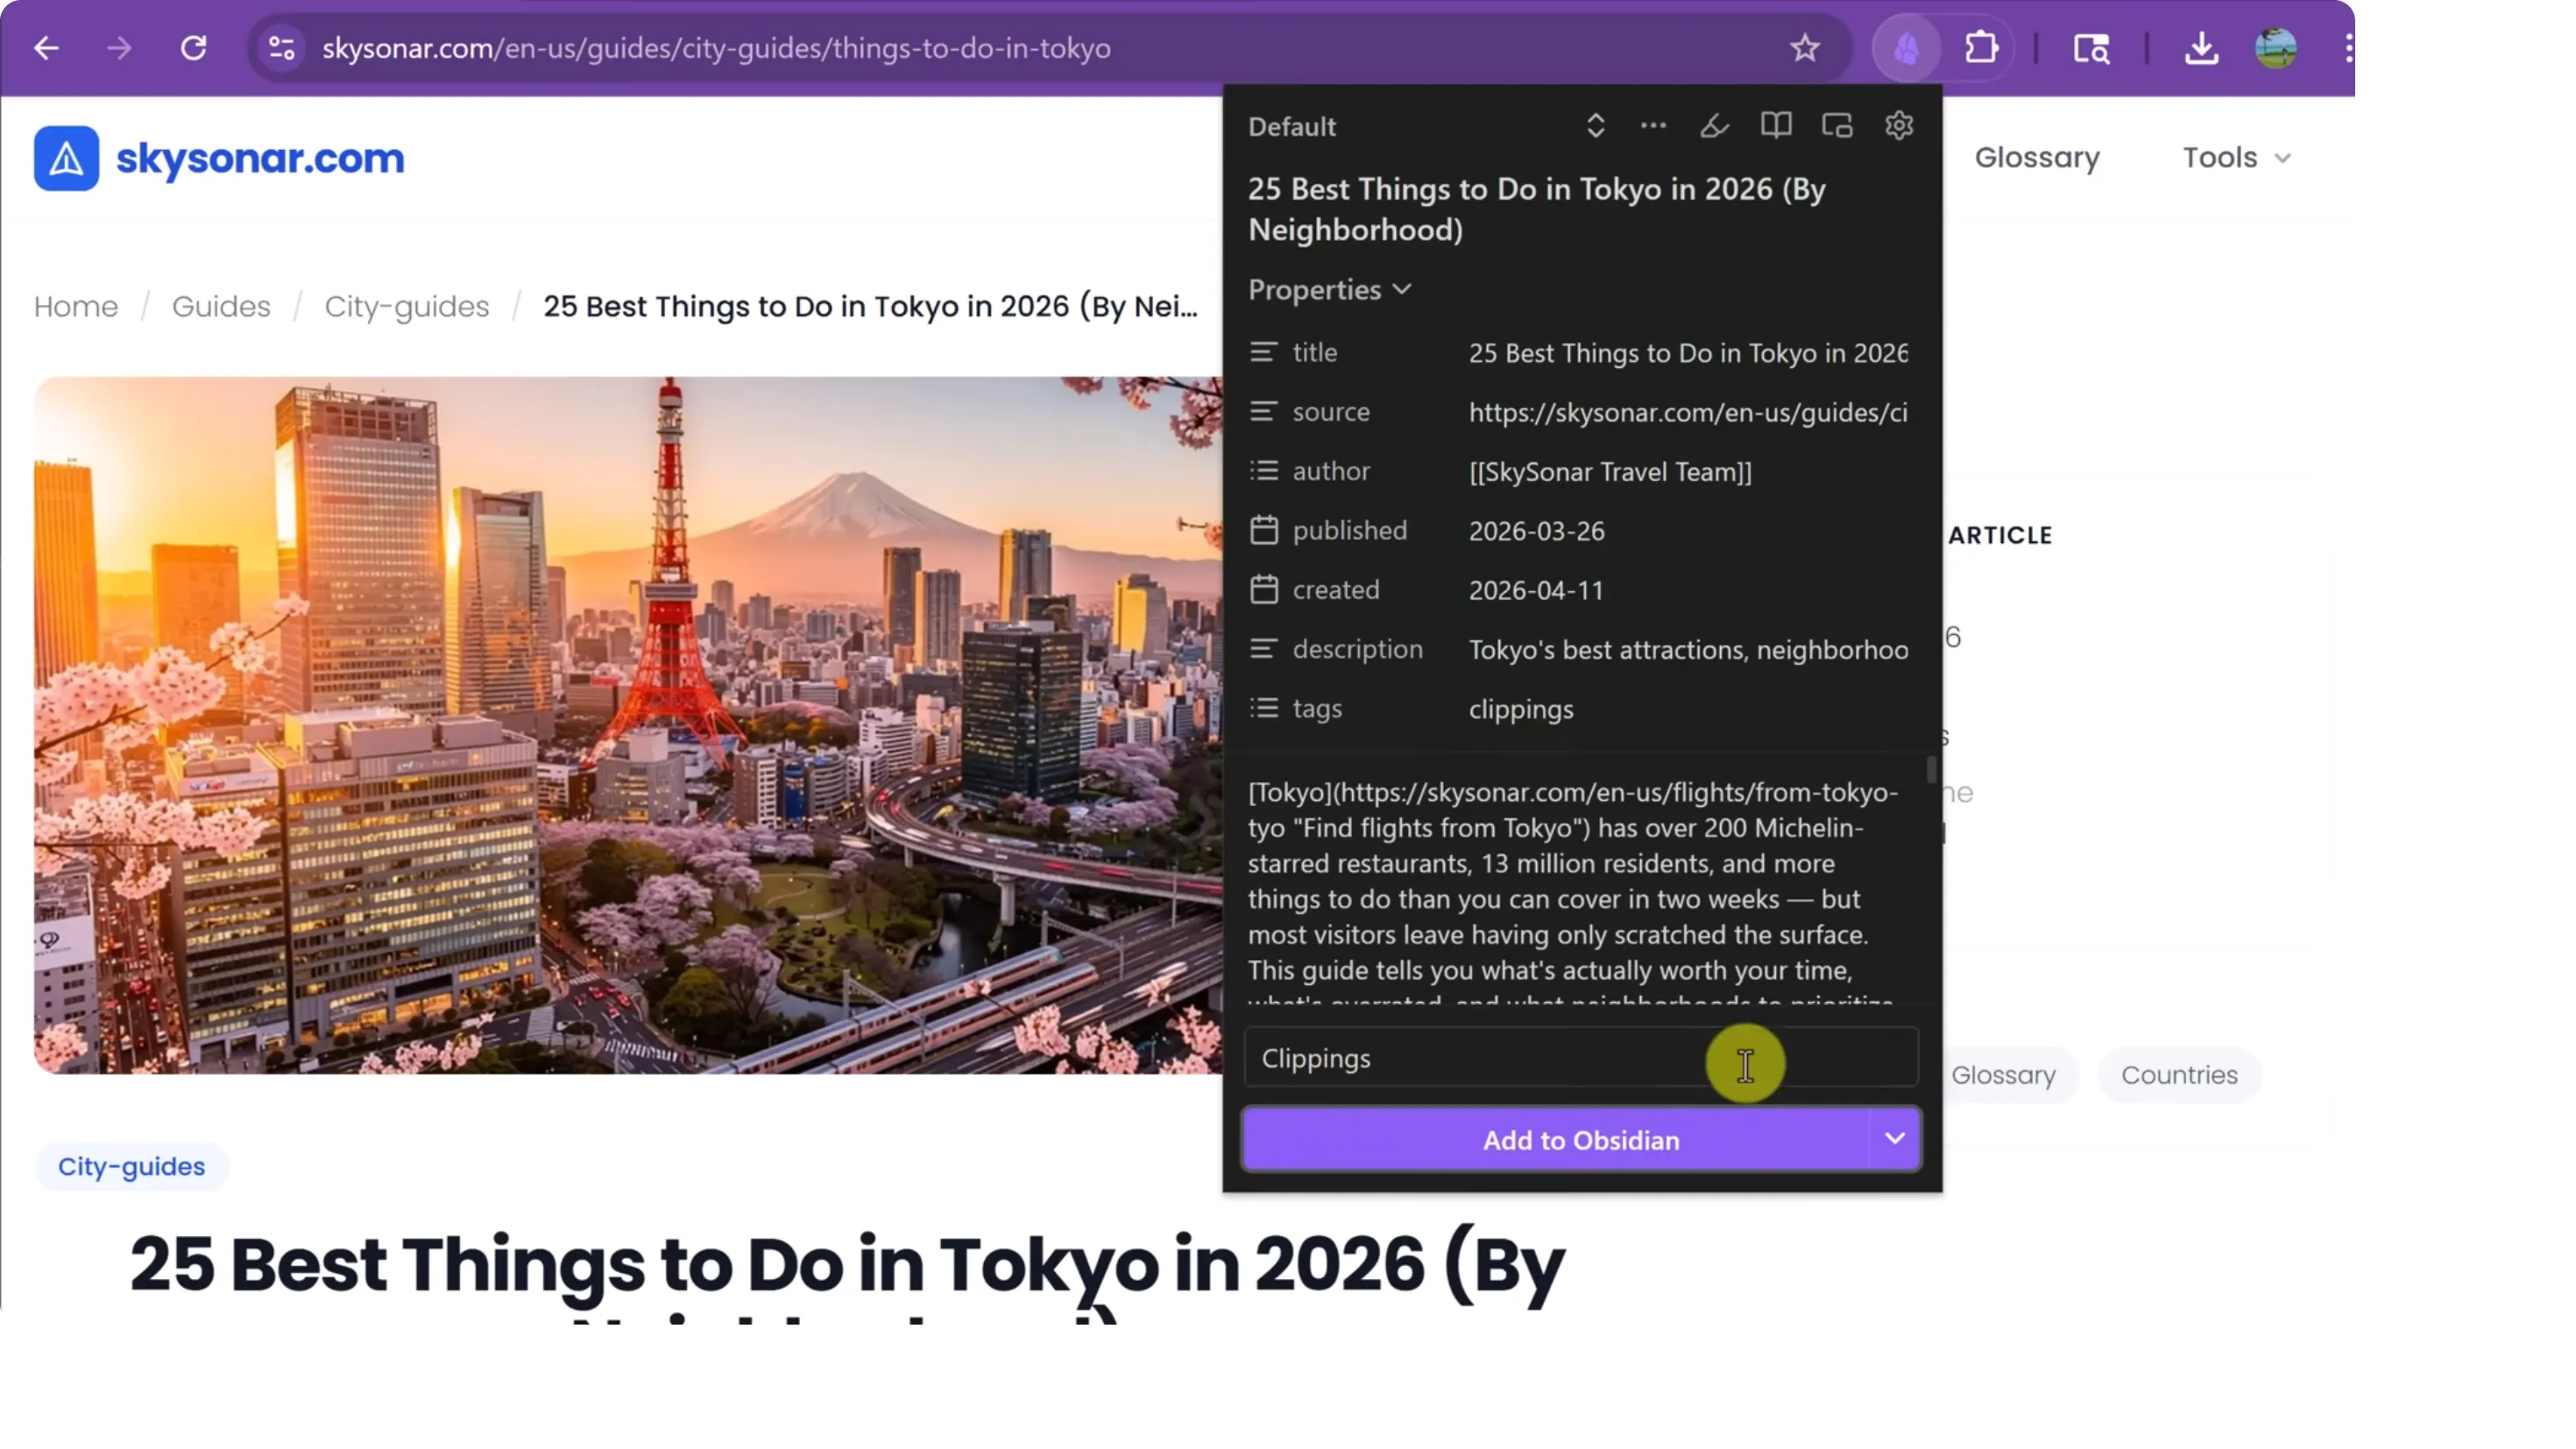Open the Add to Obsidian dropdown arrow
2576x1449 pixels.
point(1894,1139)
